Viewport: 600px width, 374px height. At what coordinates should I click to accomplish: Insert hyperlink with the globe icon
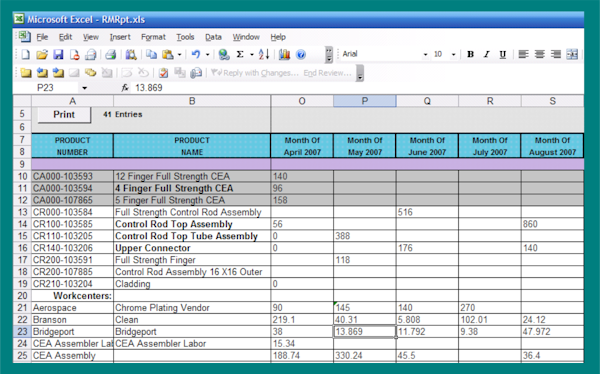click(224, 55)
